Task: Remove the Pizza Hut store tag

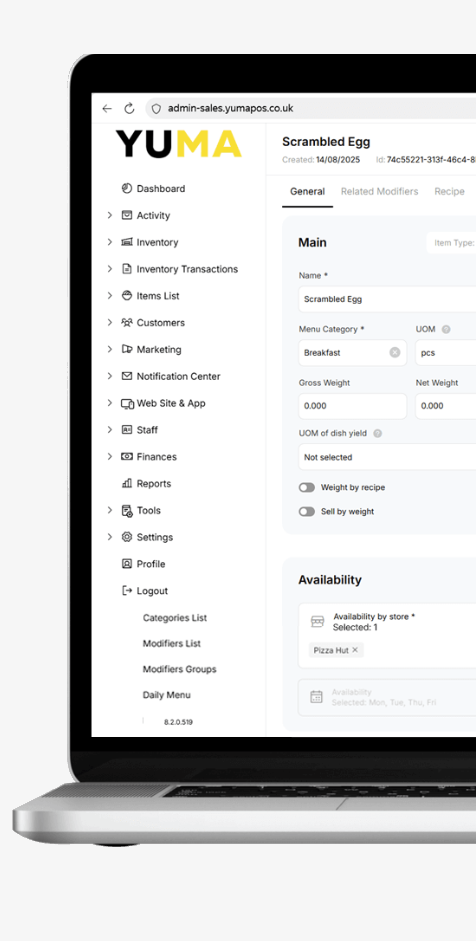Action: 355,650
